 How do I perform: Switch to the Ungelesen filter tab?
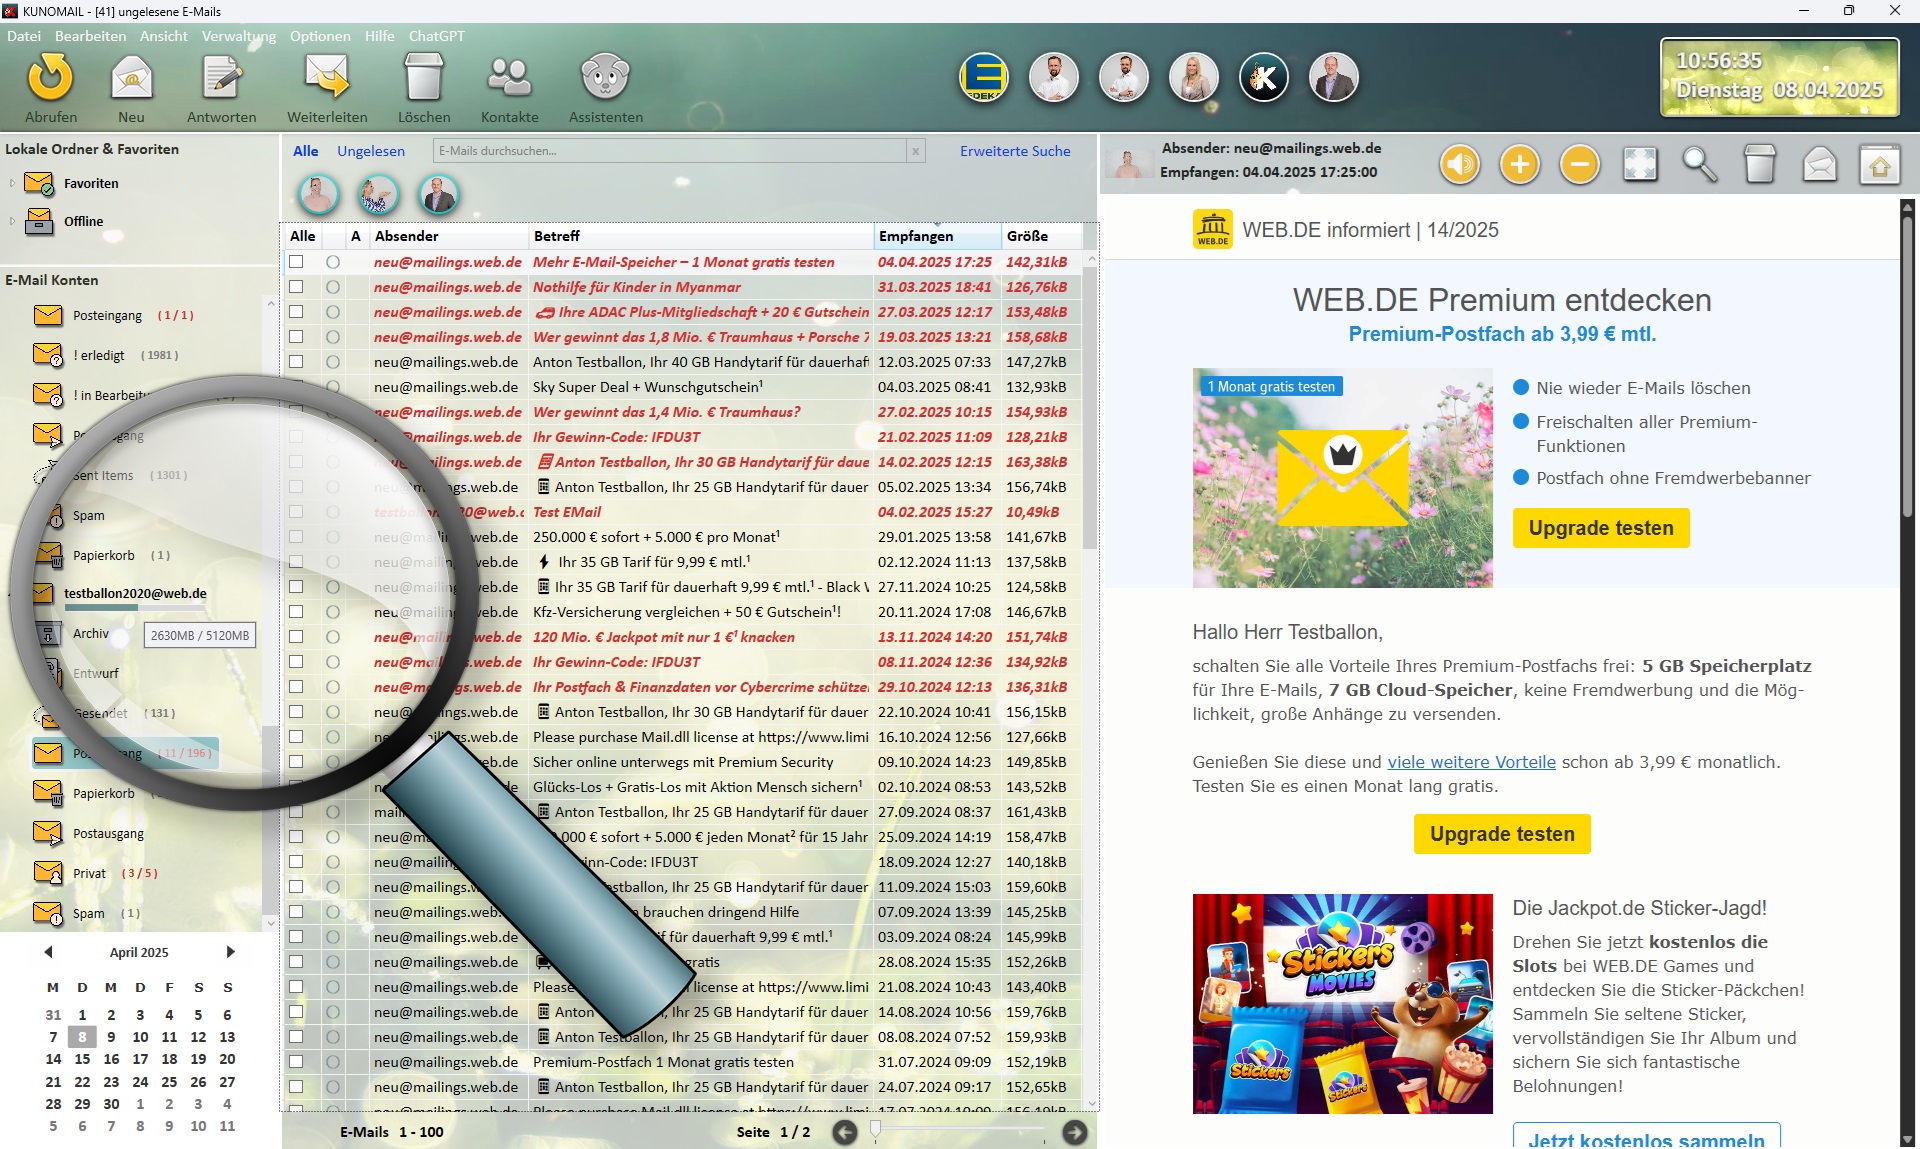point(371,151)
